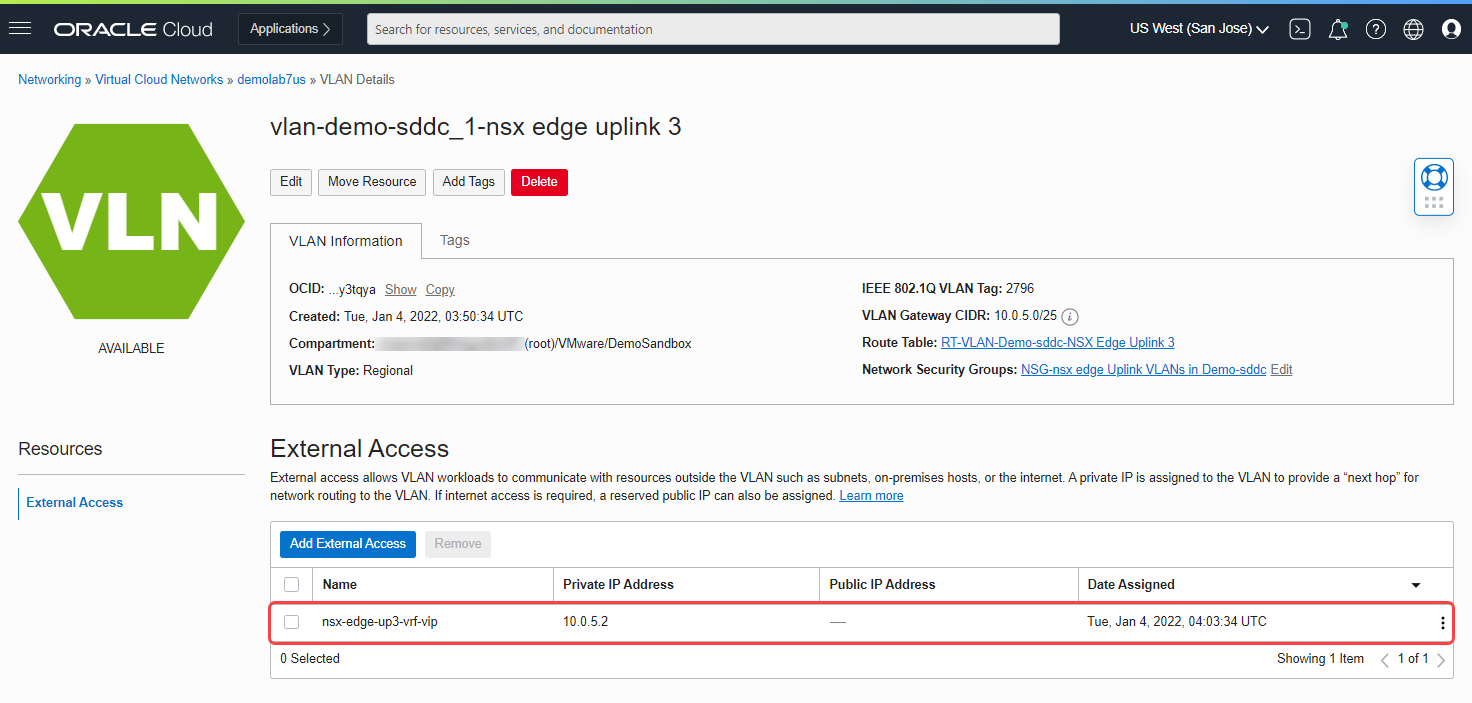Open the RT-VLAN-Demo-sddc-NSX Edge Uplink 3 route table

1057,342
